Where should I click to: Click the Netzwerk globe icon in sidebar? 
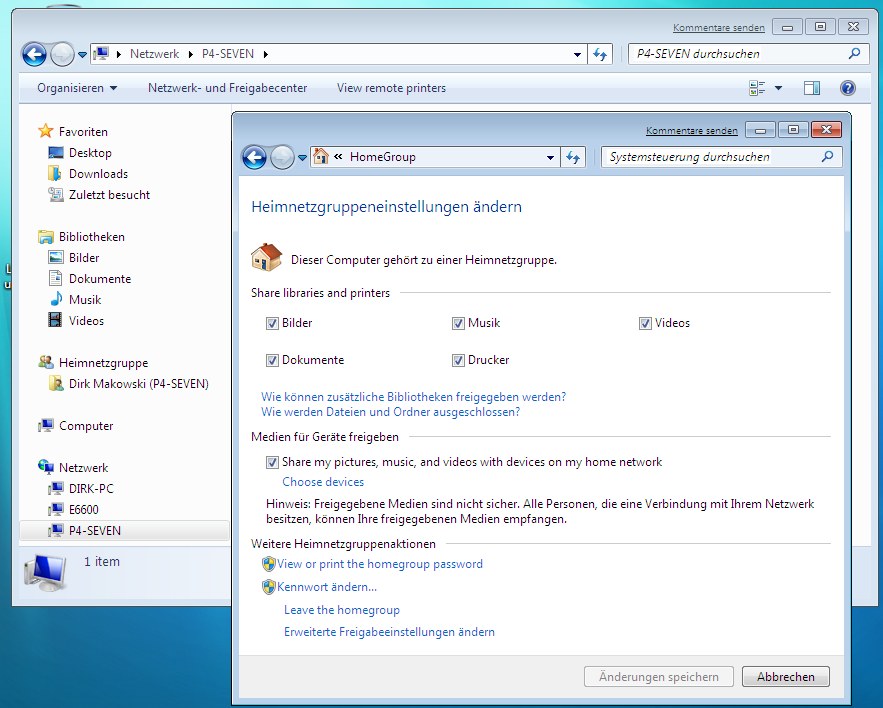(x=46, y=467)
